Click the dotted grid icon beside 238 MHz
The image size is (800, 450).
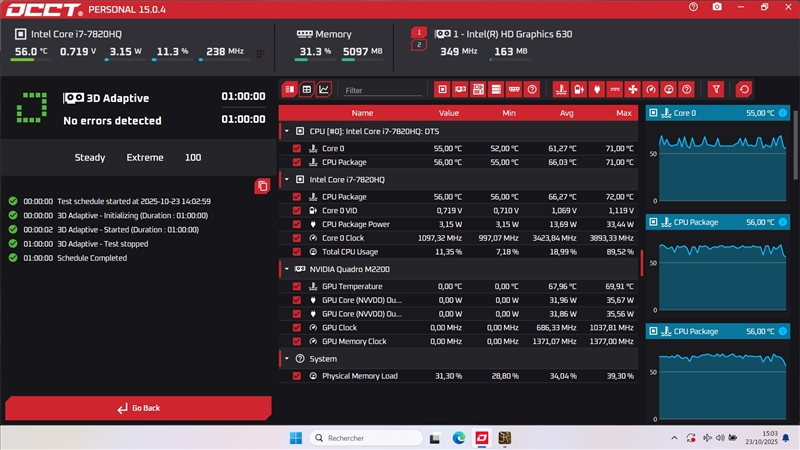point(260,54)
